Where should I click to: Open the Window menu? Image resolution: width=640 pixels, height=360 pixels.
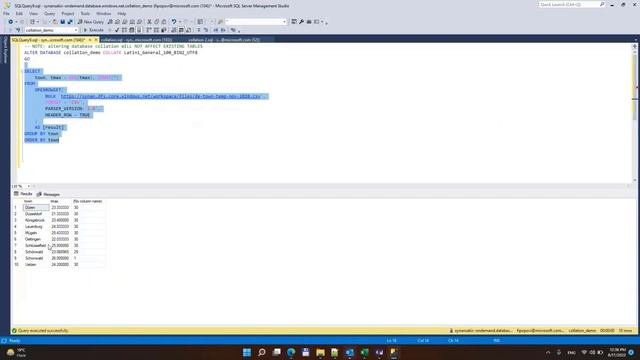pyautogui.click(x=103, y=13)
